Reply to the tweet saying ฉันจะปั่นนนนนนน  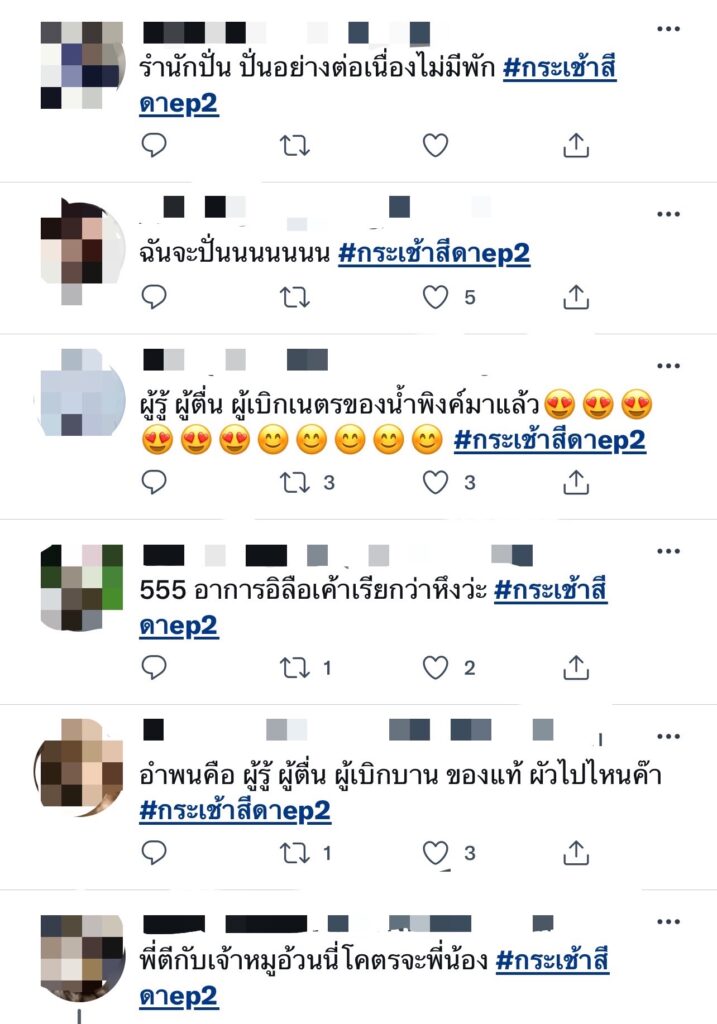point(154,297)
